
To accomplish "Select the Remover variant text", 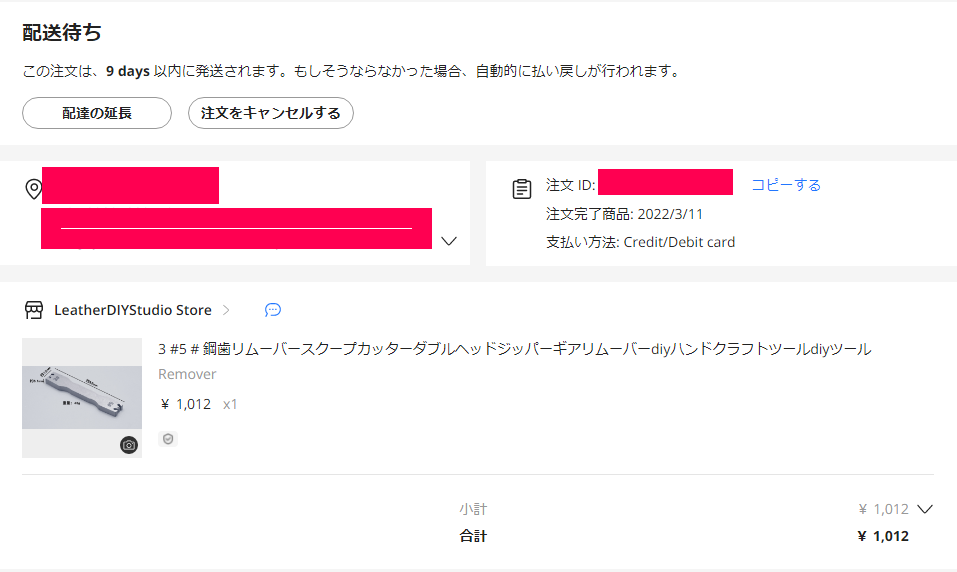I will pos(187,374).
